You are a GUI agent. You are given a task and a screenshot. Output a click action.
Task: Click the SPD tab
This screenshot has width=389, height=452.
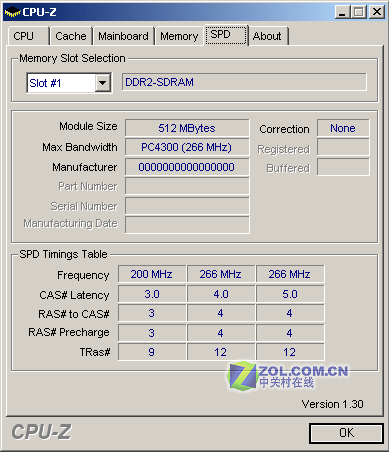[x=226, y=35]
